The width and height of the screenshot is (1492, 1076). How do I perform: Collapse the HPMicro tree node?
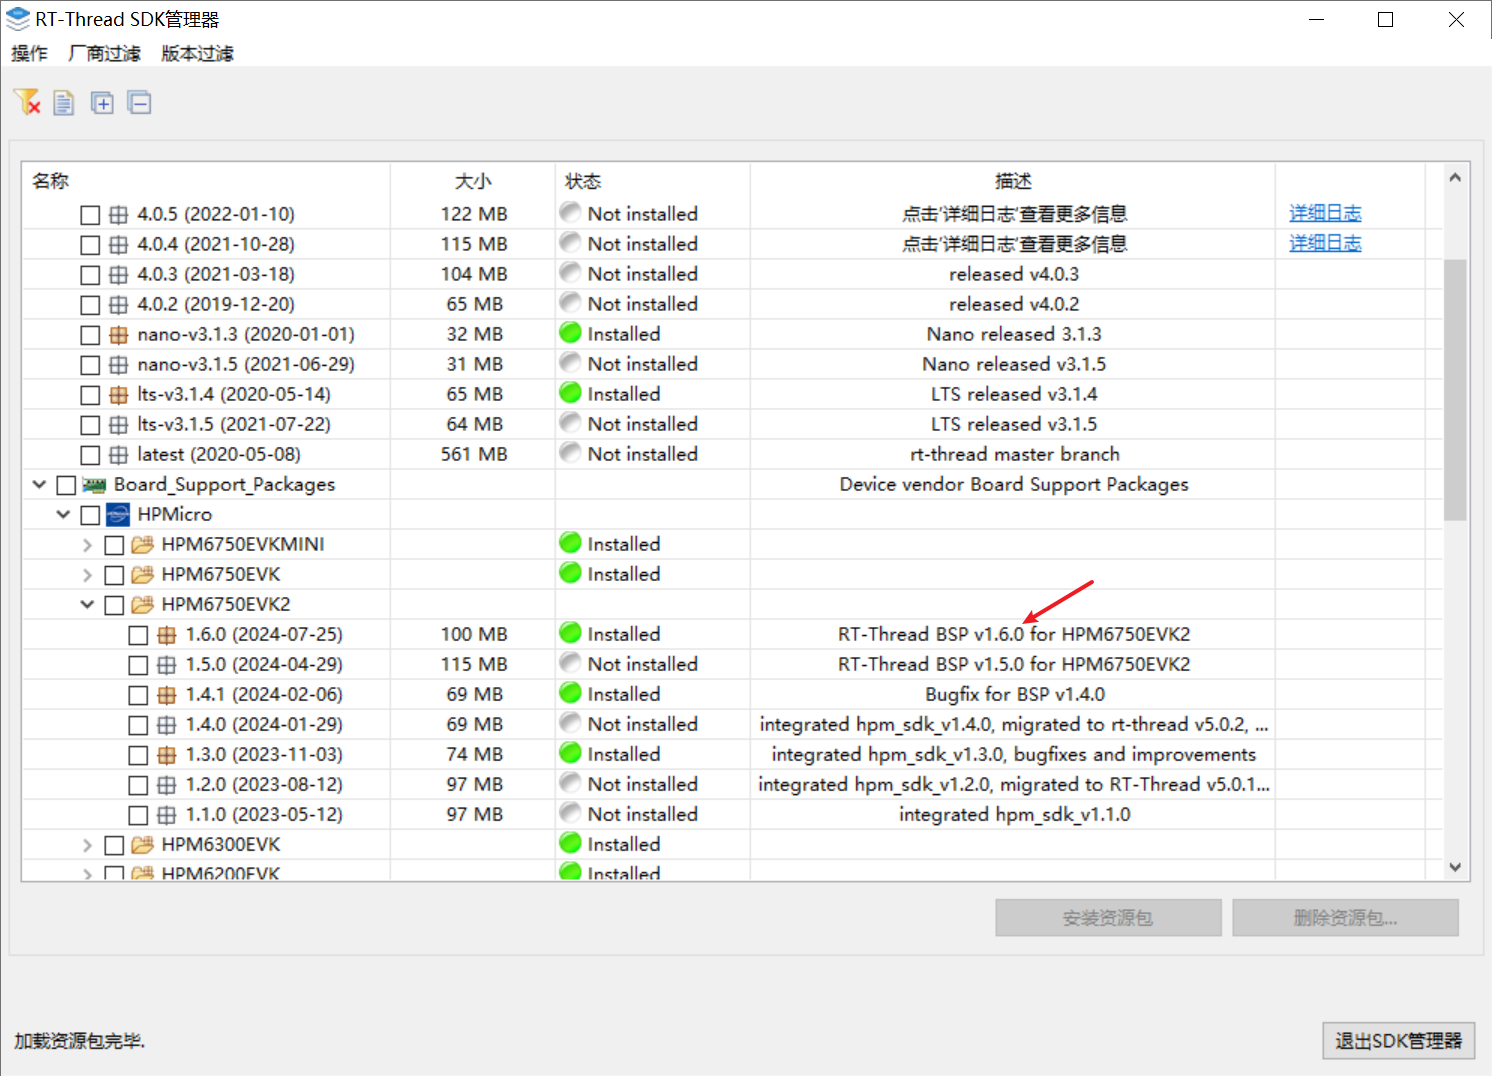63,515
